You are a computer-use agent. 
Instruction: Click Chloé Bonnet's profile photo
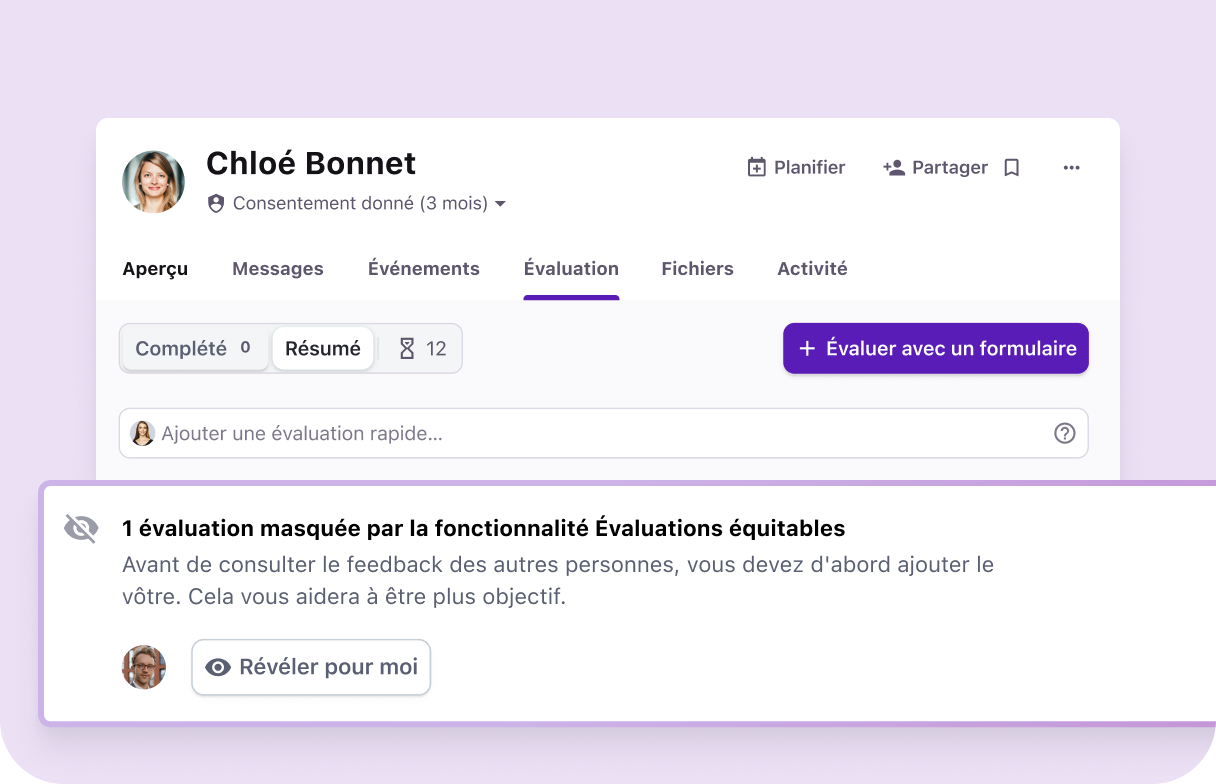coord(153,182)
